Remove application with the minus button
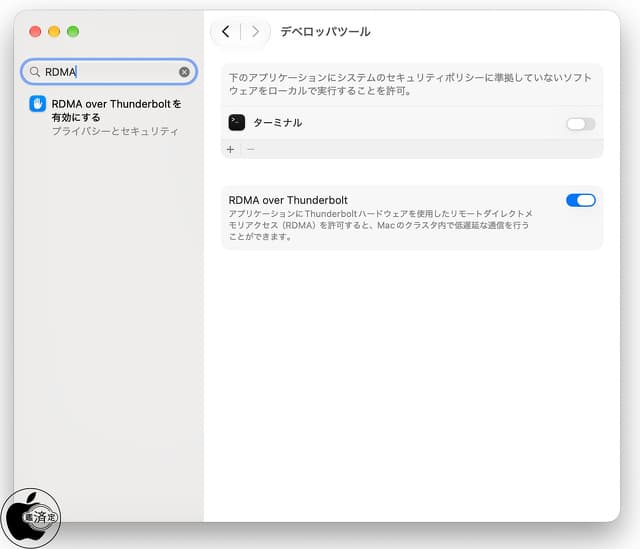The image size is (640, 549). point(251,149)
